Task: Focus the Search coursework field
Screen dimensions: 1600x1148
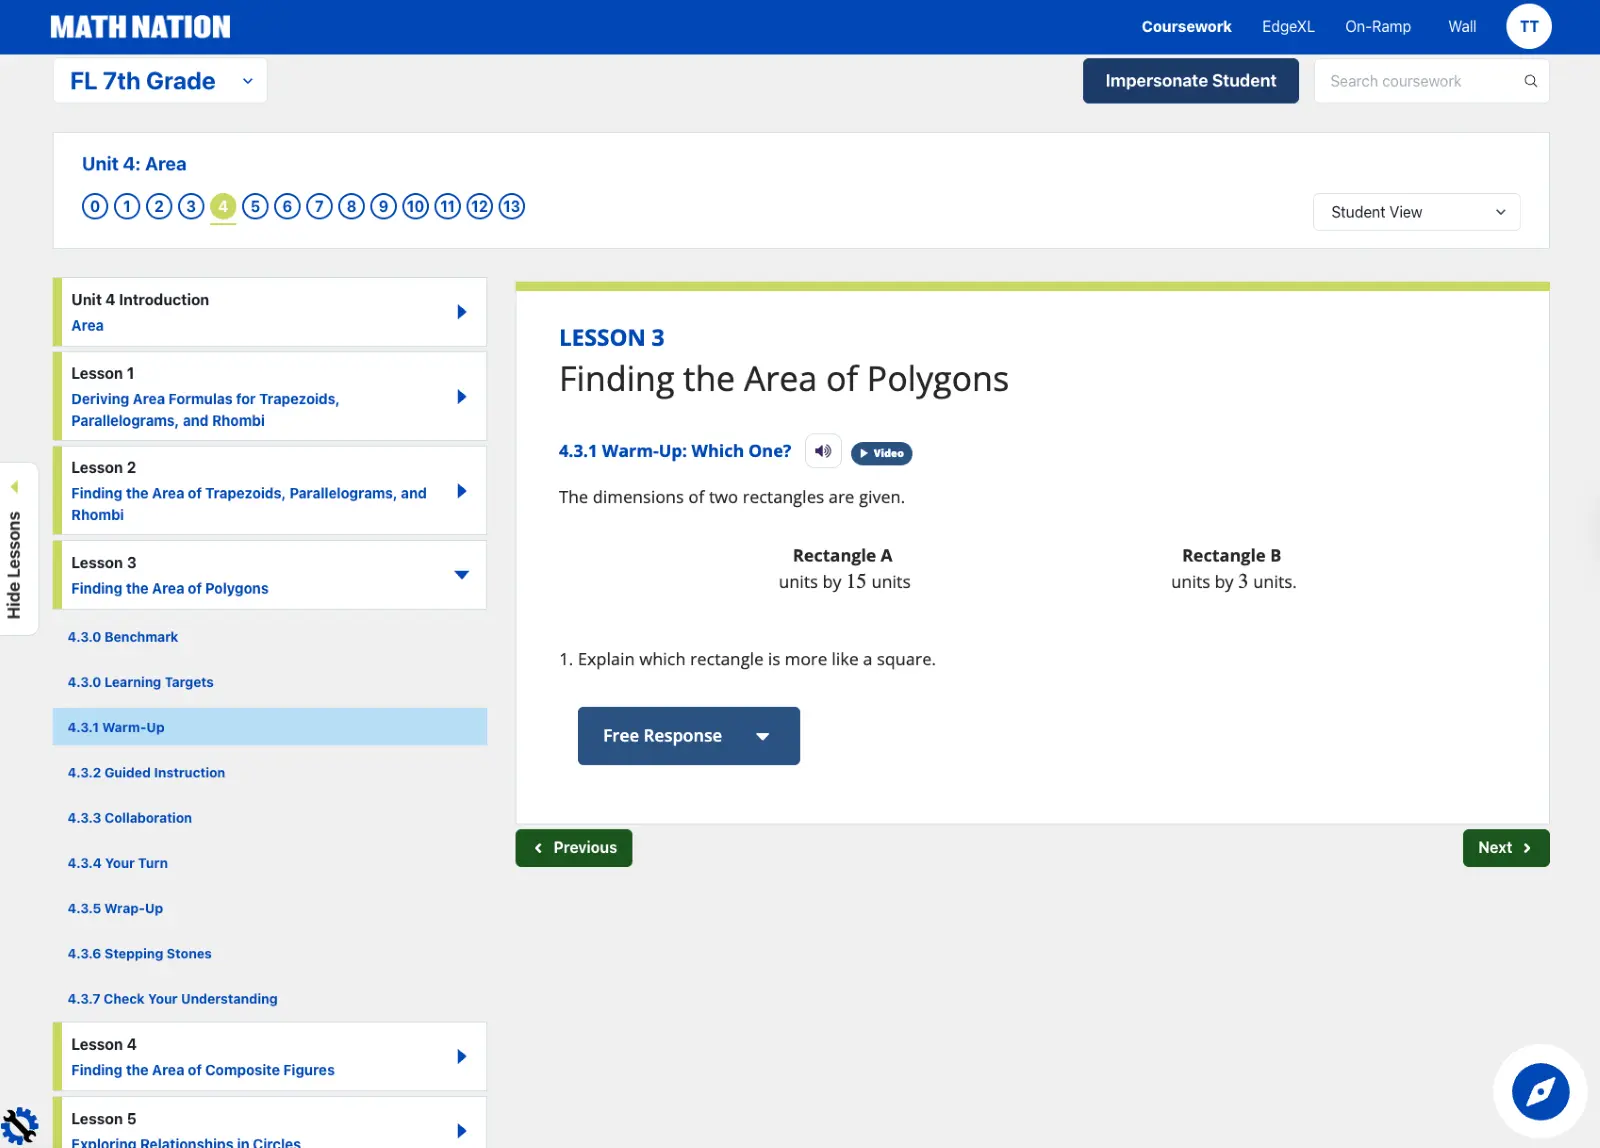Action: coord(1420,81)
